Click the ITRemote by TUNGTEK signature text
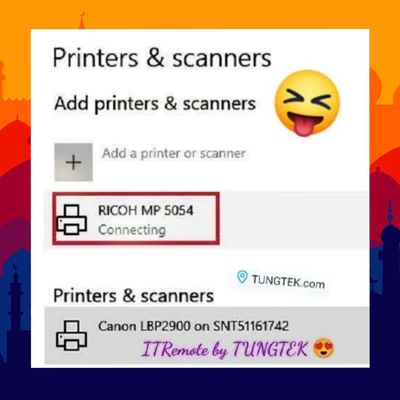 pyautogui.click(x=224, y=349)
